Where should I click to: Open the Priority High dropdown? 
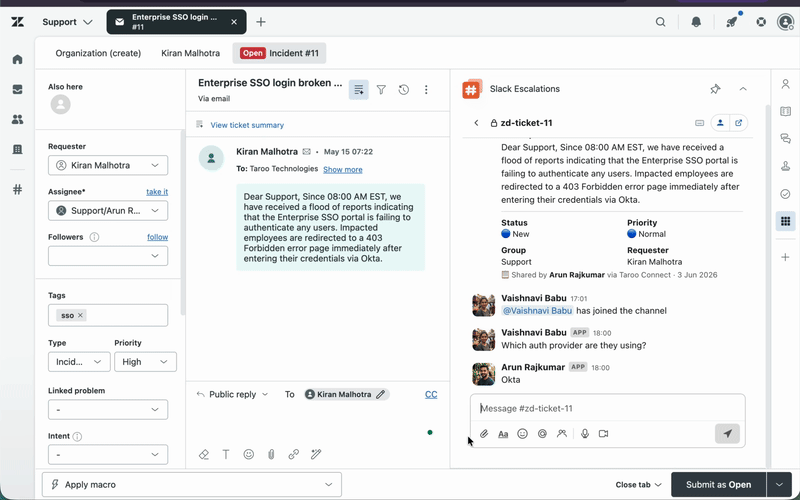pos(145,362)
